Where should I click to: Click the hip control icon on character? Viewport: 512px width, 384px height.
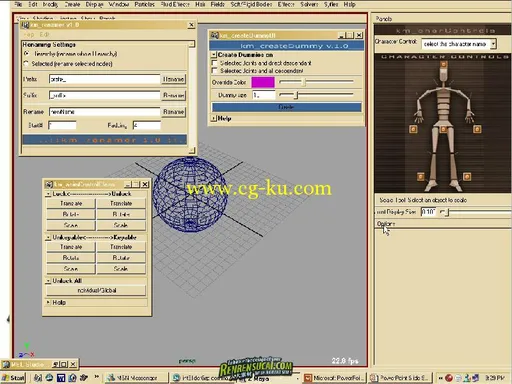[x=443, y=129]
